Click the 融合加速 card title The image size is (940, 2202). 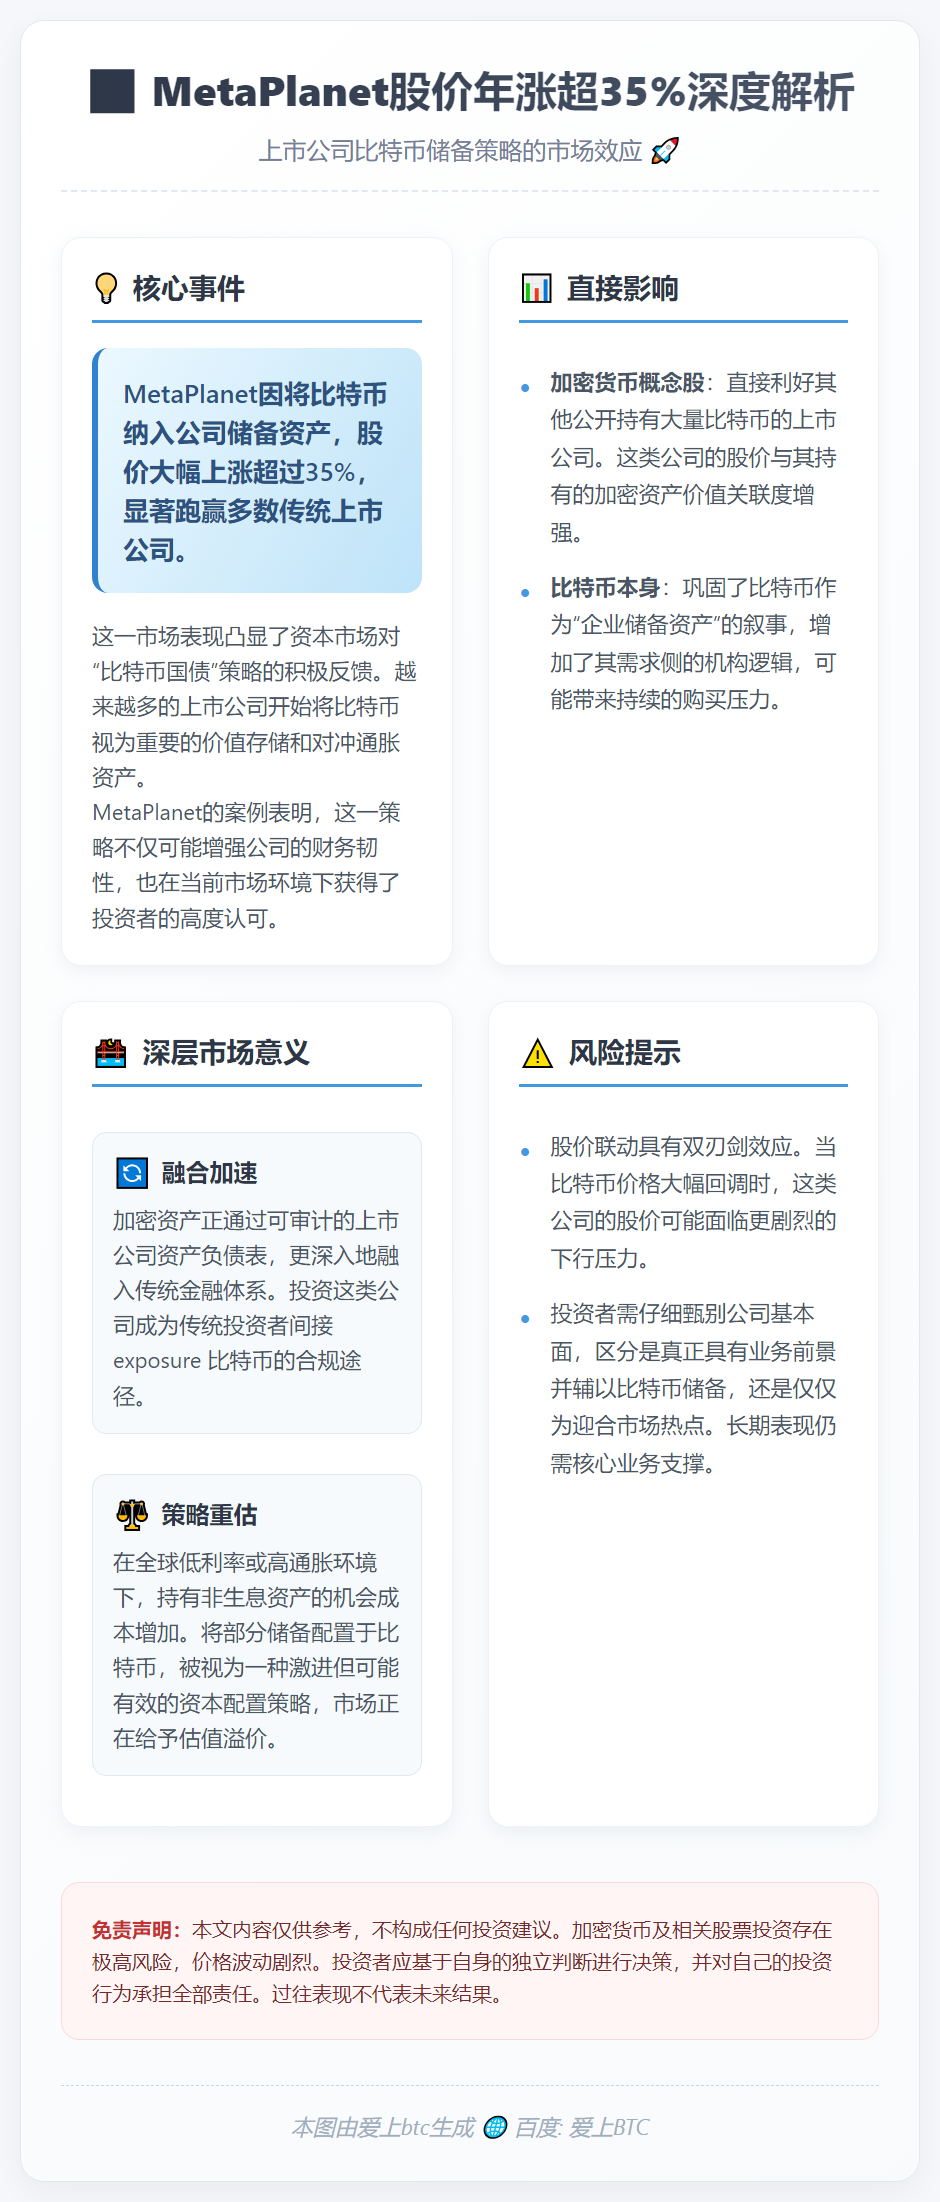click(210, 1173)
